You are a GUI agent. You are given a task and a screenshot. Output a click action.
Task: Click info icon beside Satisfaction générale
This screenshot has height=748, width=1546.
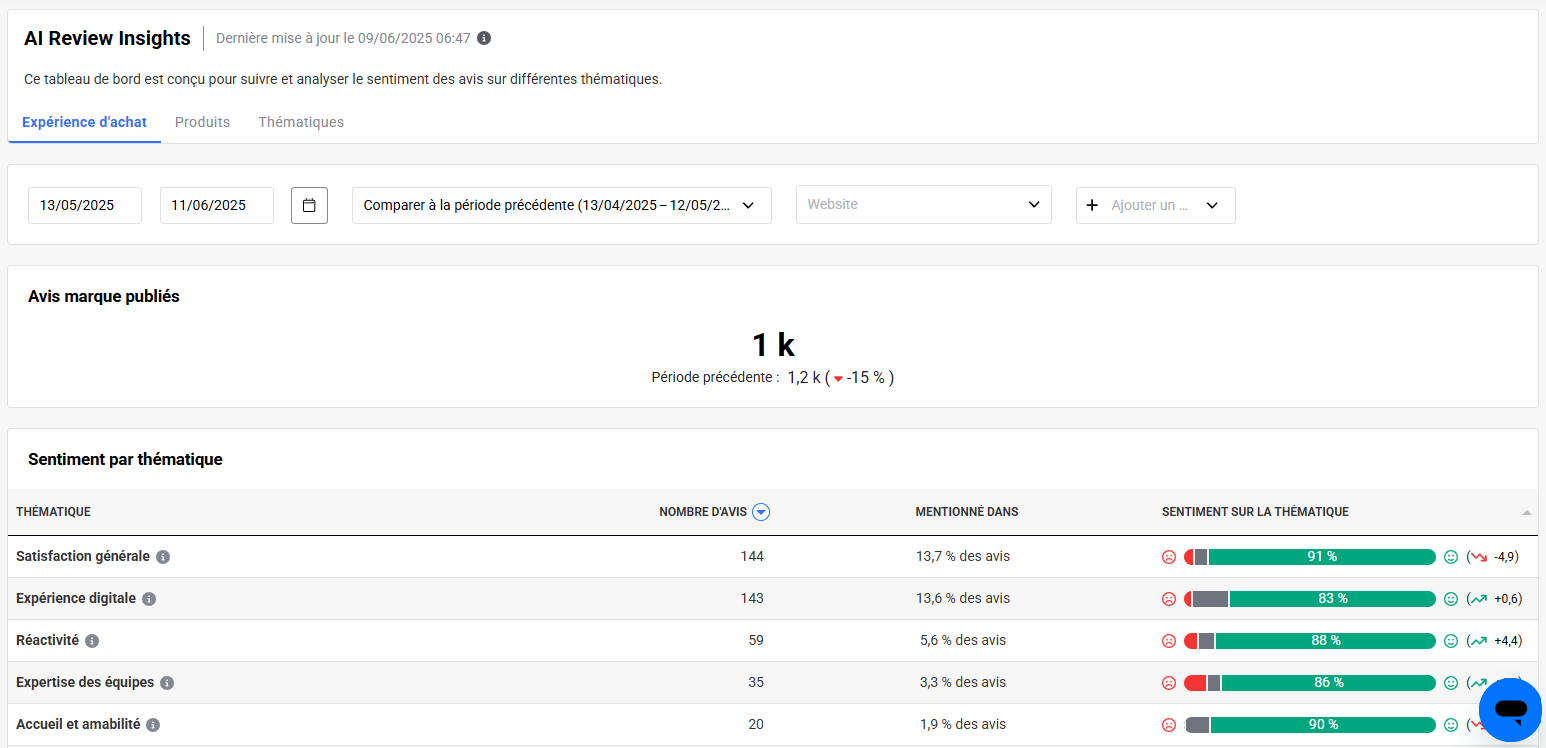point(163,557)
